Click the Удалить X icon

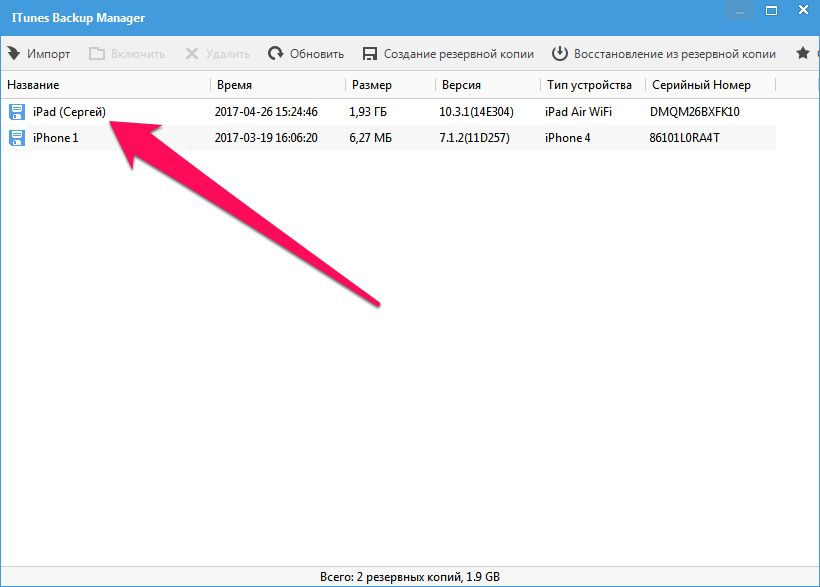[192, 53]
